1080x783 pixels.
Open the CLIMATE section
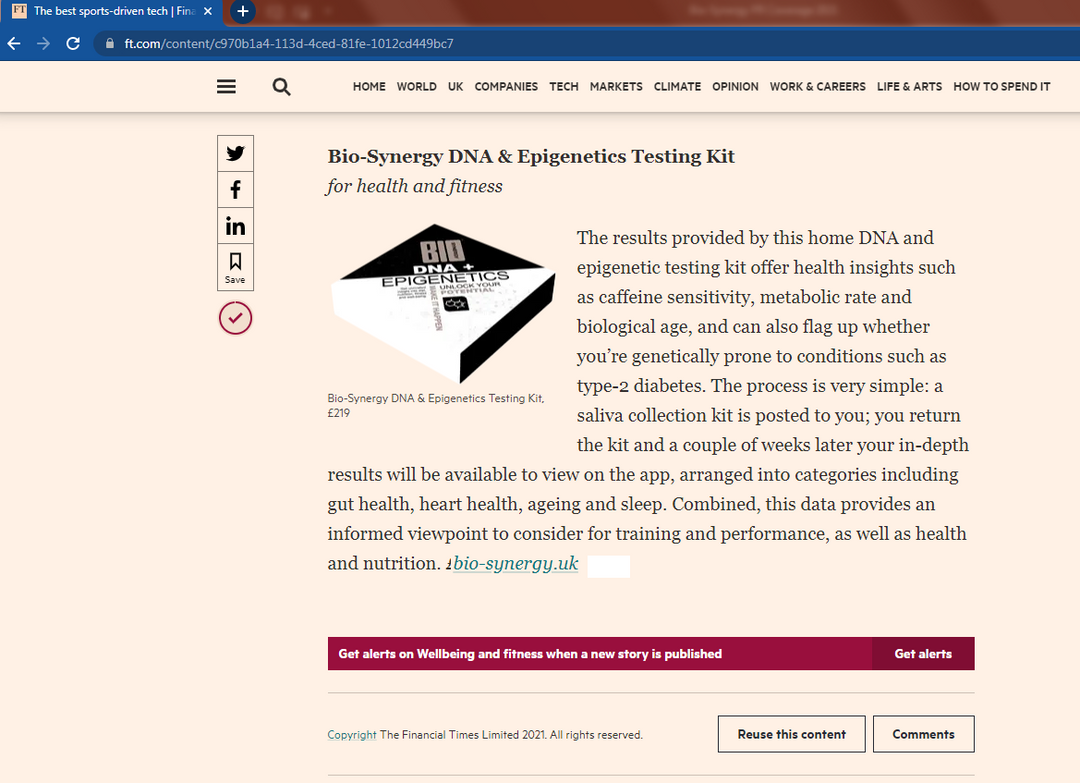(677, 87)
